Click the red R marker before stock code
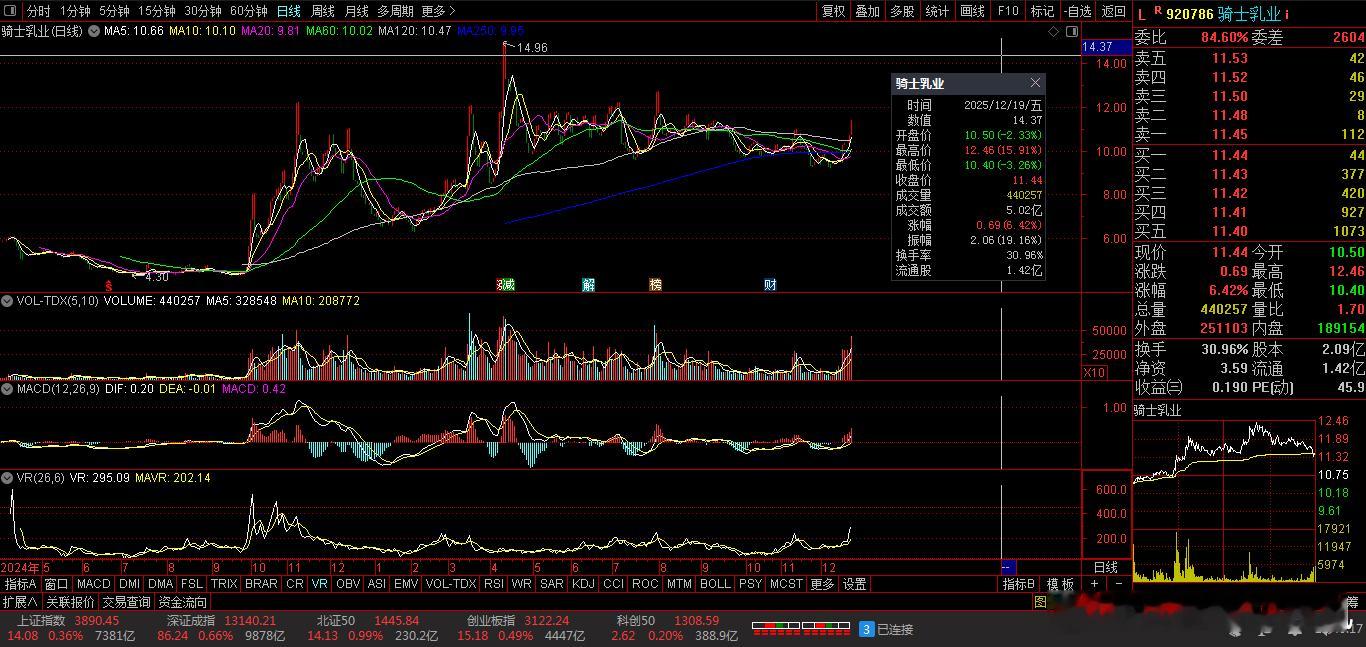This screenshot has width=1366, height=647. [x=1158, y=11]
